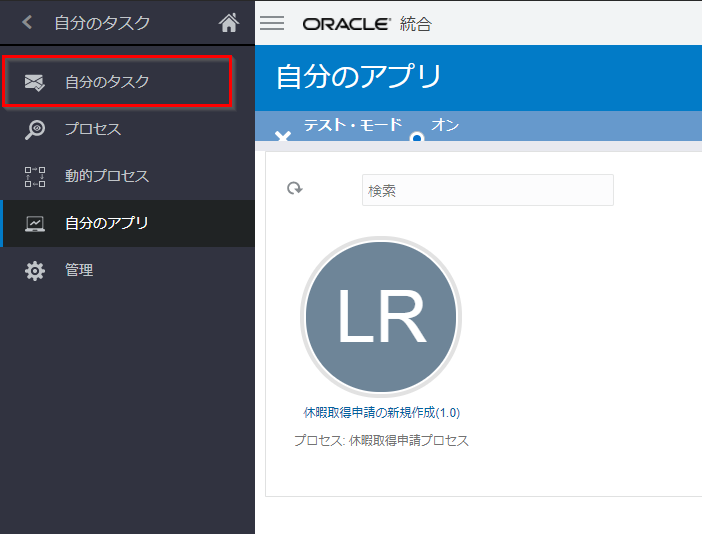Refresh the app list
This screenshot has width=702, height=534.
pyautogui.click(x=295, y=189)
